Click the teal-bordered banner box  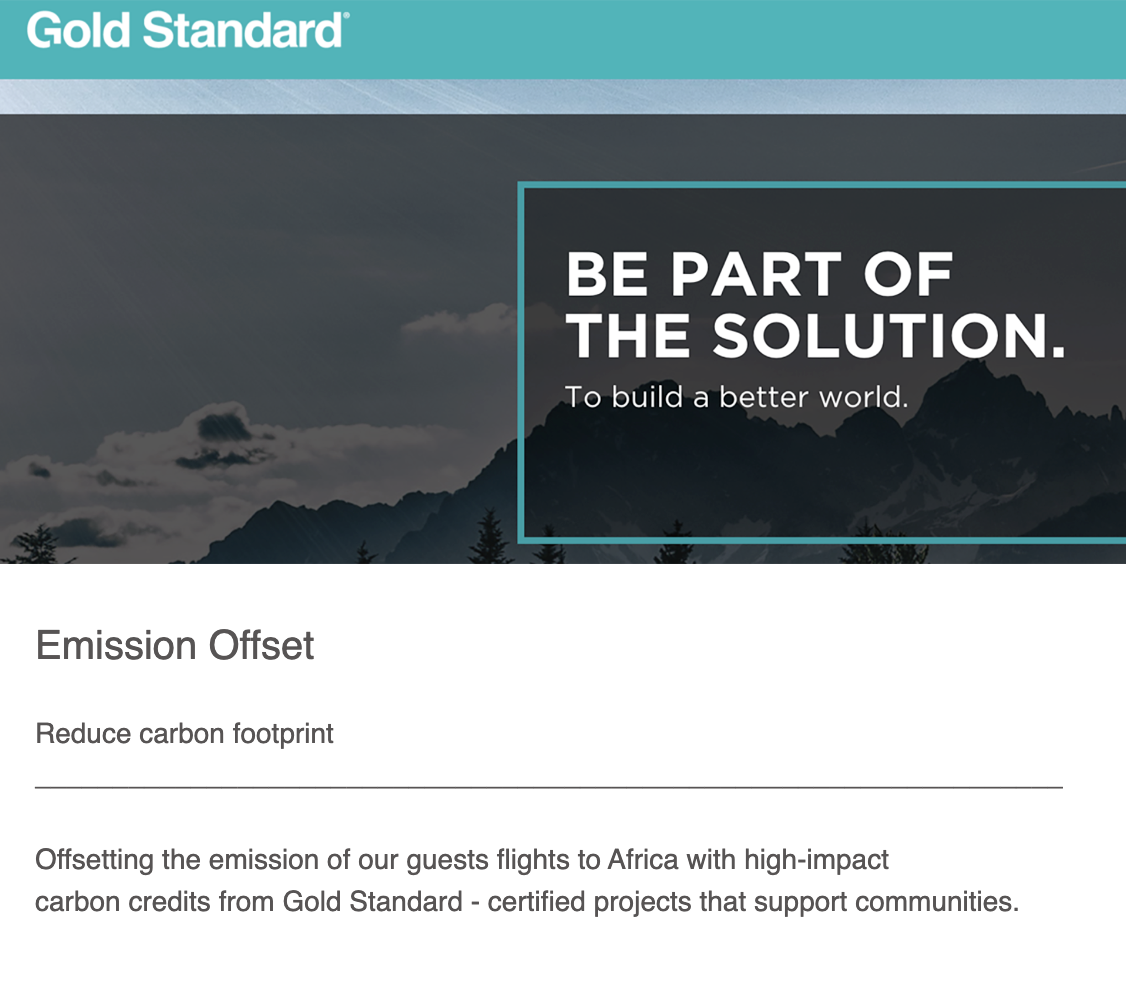[822, 363]
